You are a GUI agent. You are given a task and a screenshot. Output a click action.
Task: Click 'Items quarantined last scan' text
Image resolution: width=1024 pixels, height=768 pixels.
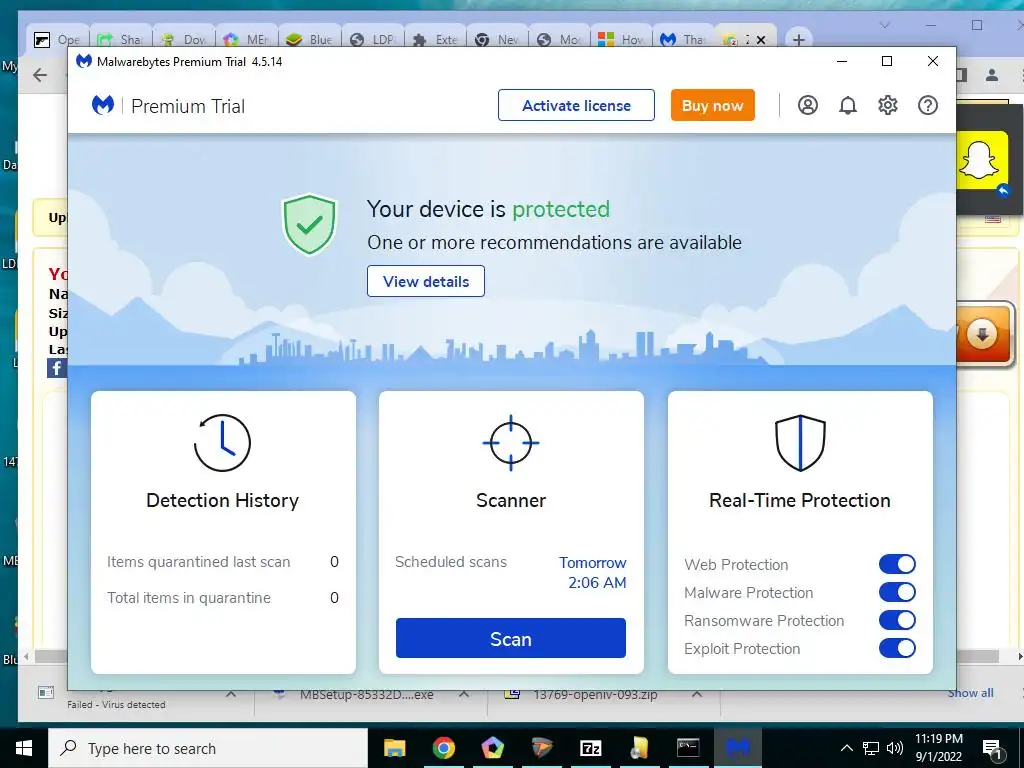click(x=199, y=562)
